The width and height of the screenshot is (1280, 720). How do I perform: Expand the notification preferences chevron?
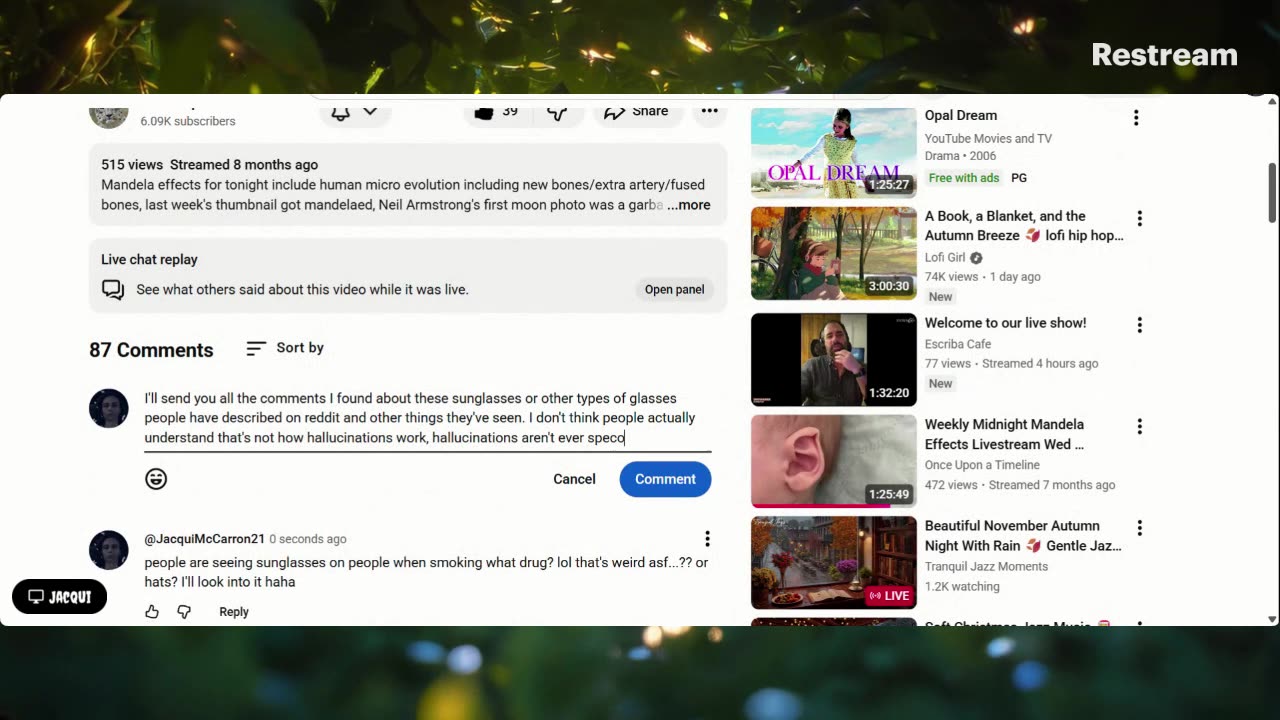click(x=370, y=111)
